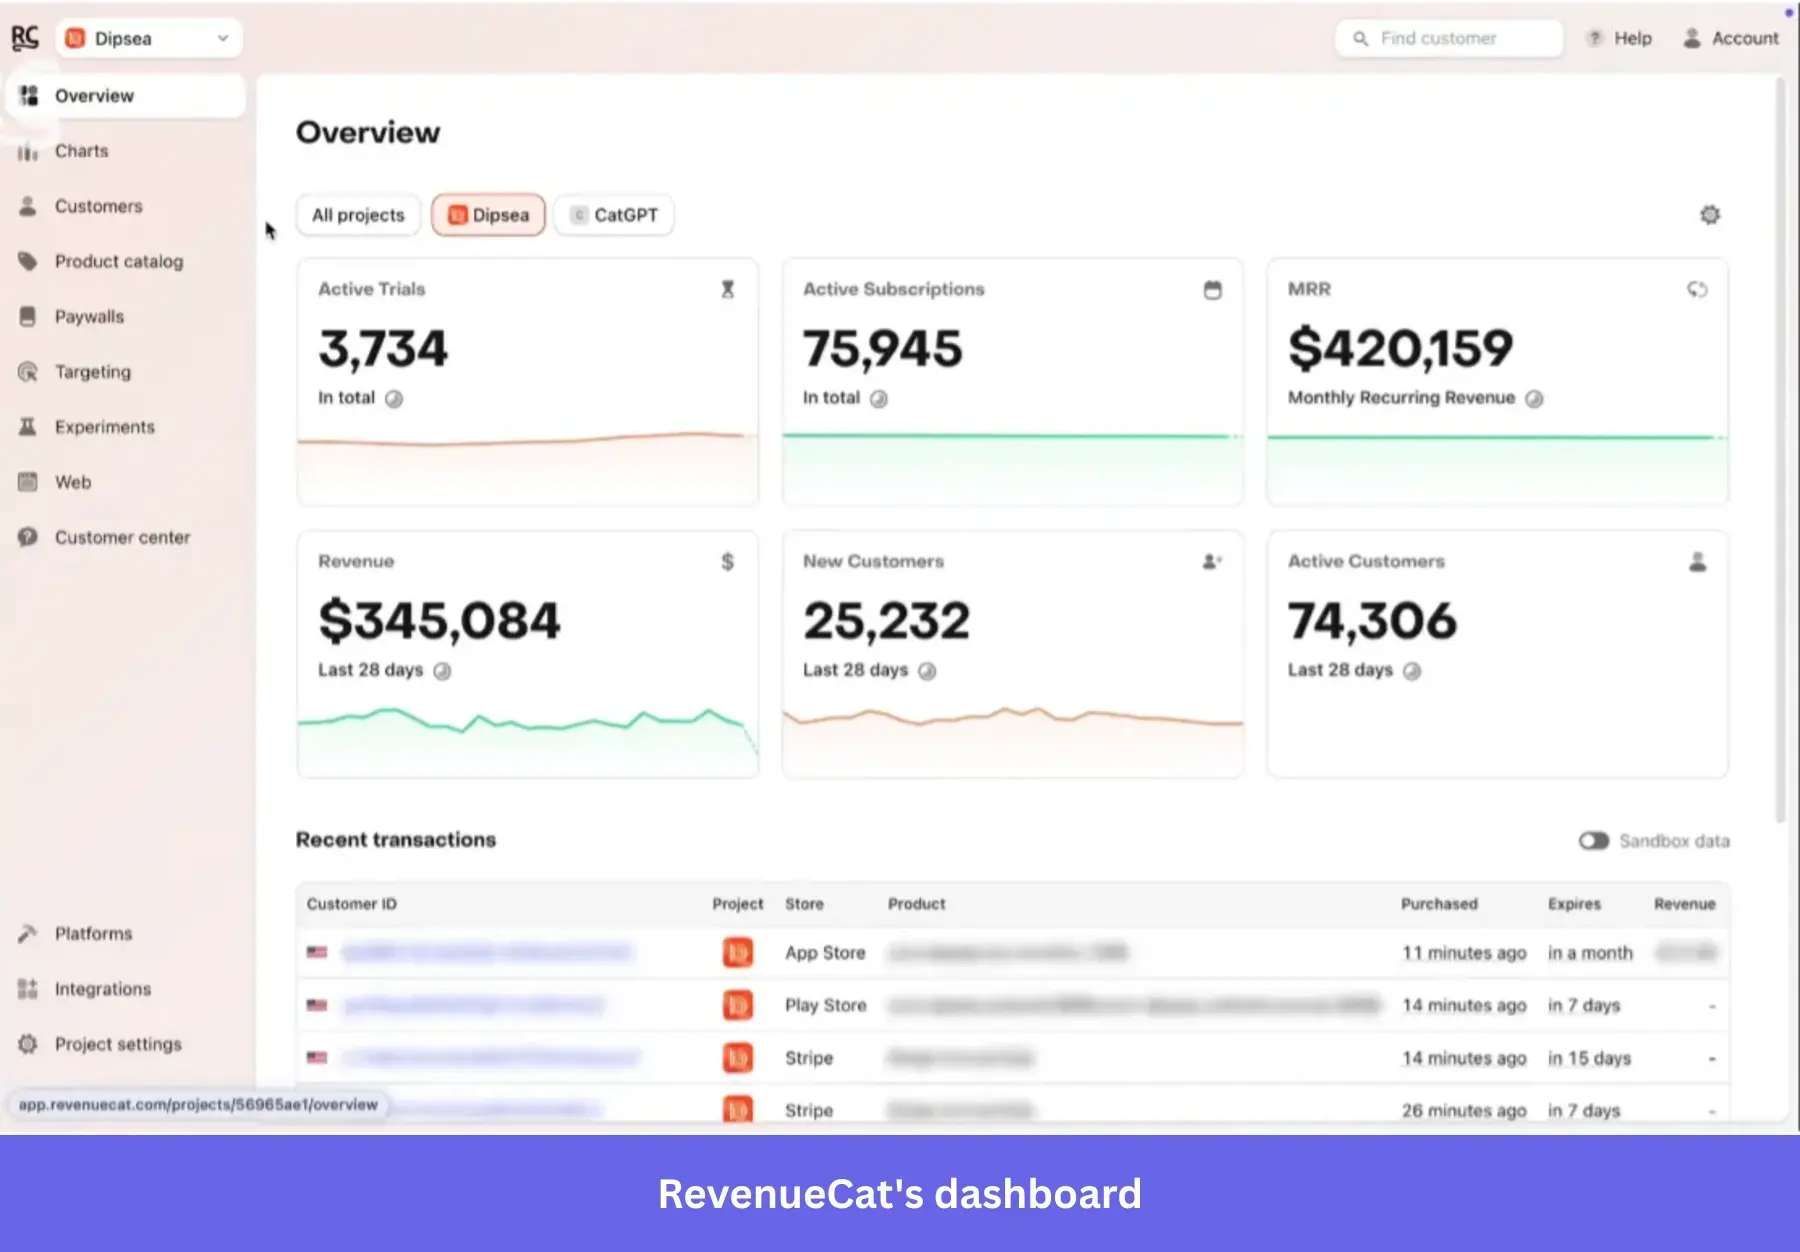Open Experiments in the sidebar
1800x1252 pixels.
(x=125, y=427)
